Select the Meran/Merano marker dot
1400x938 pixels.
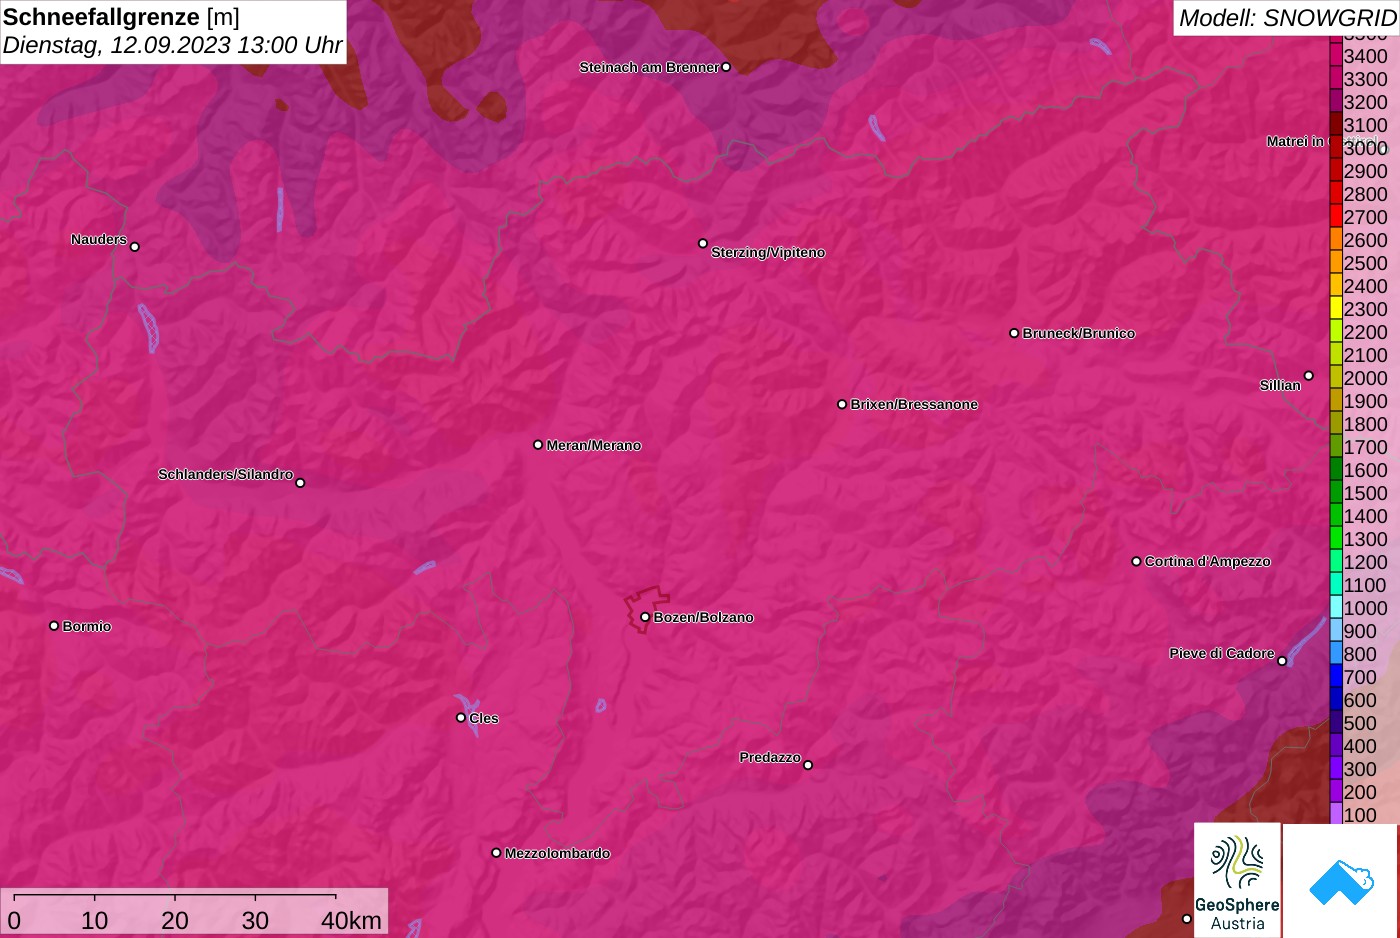(x=538, y=445)
